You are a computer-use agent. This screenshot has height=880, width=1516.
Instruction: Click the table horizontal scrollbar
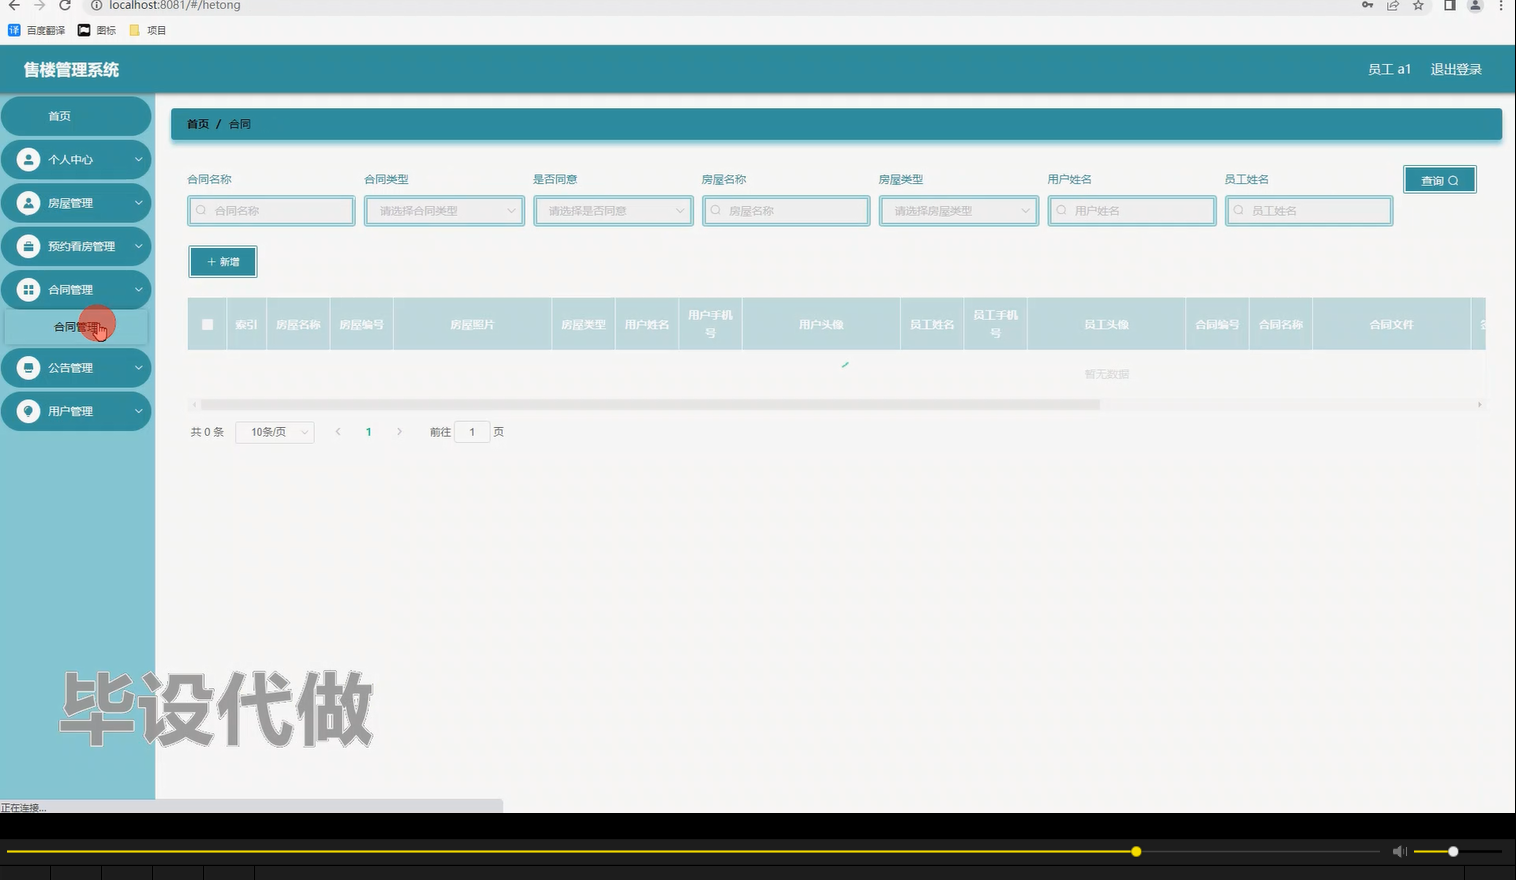pos(650,405)
